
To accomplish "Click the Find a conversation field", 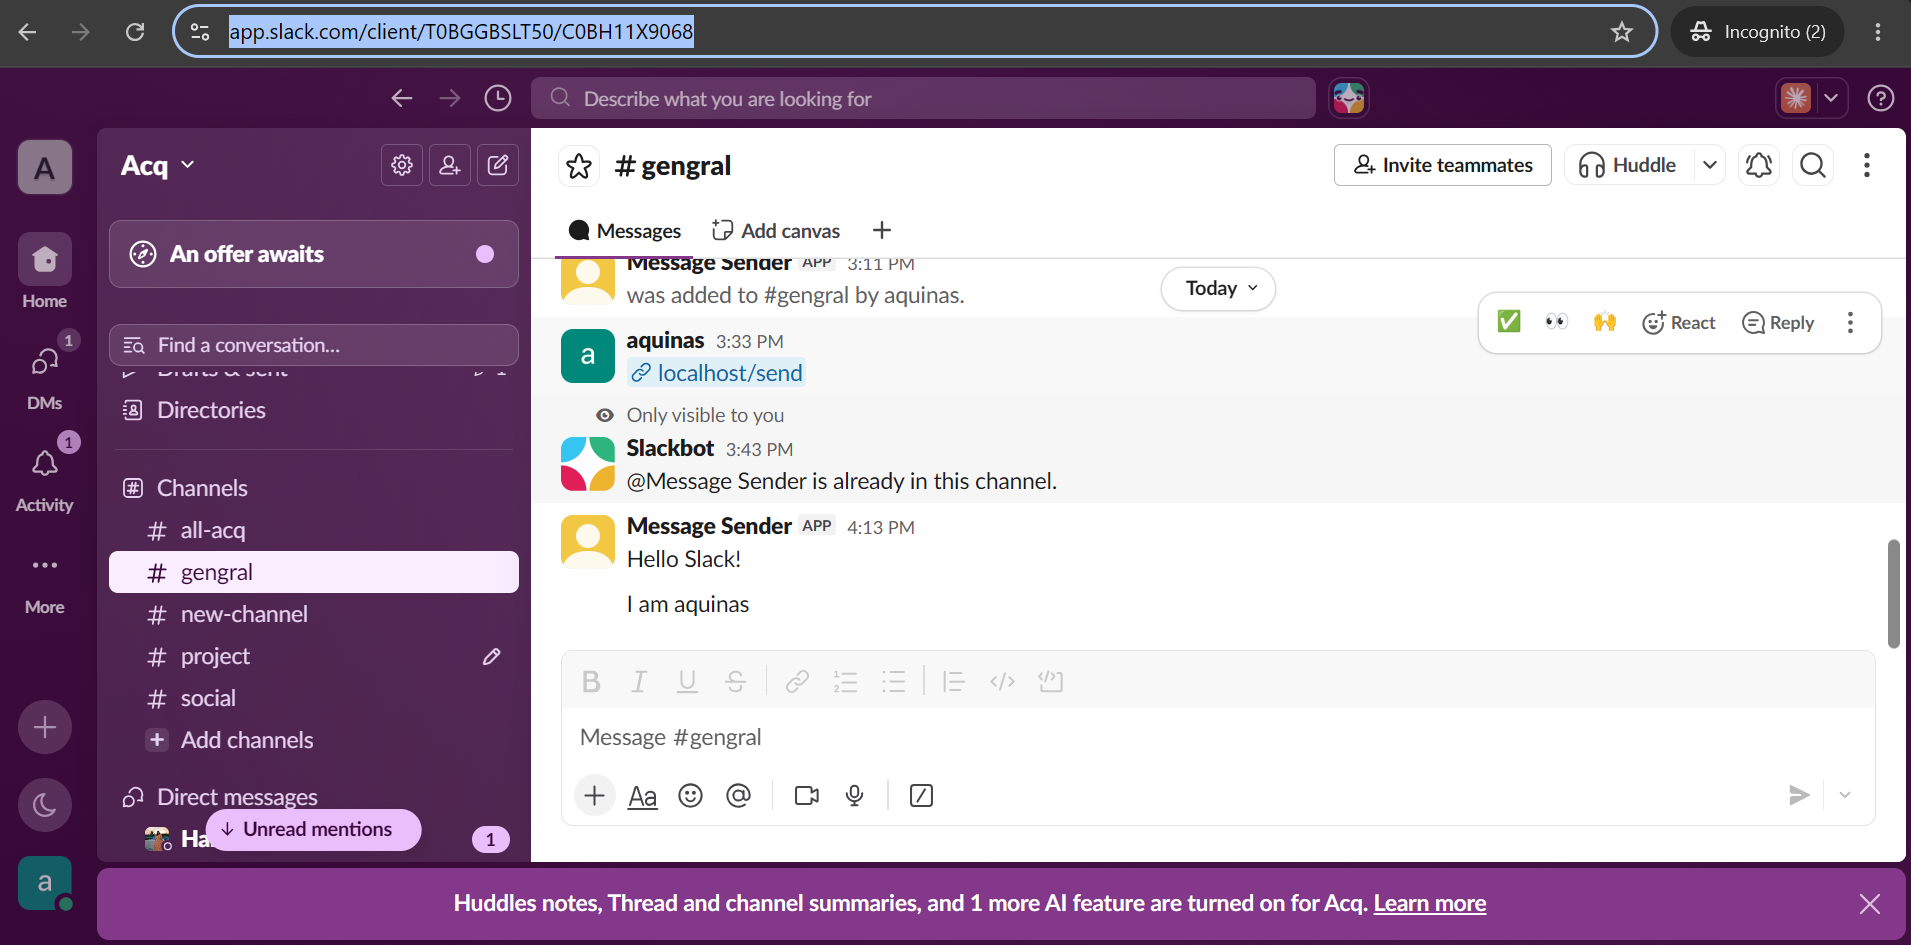I will pos(314,345).
